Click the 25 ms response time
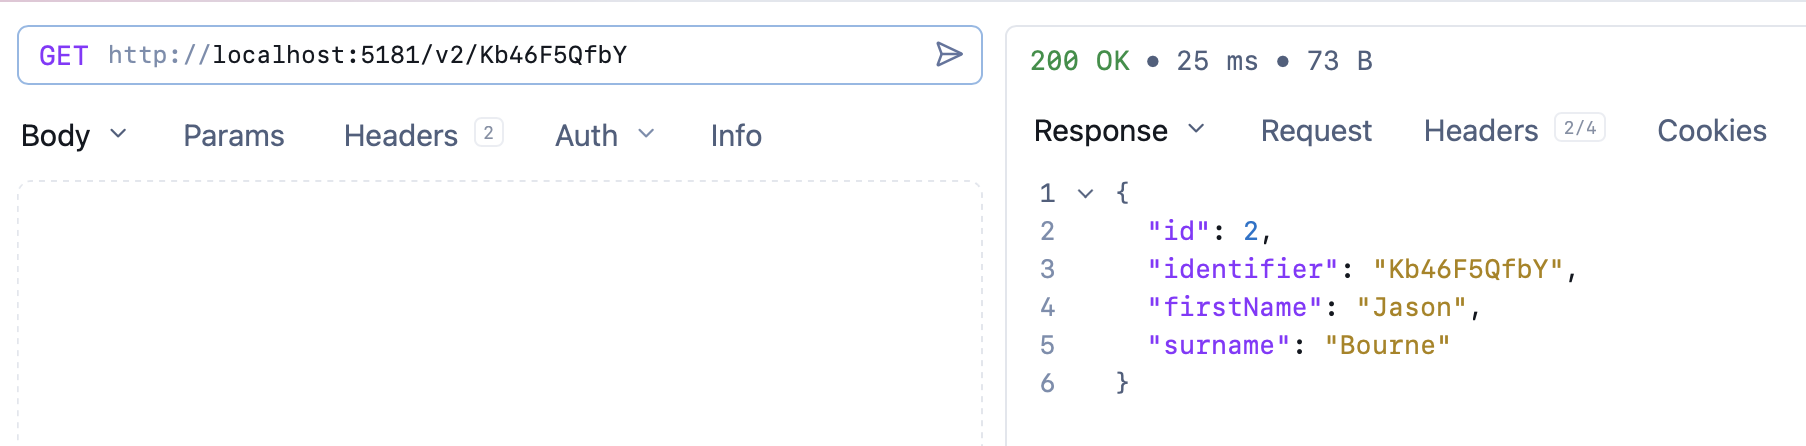 coord(1217,62)
